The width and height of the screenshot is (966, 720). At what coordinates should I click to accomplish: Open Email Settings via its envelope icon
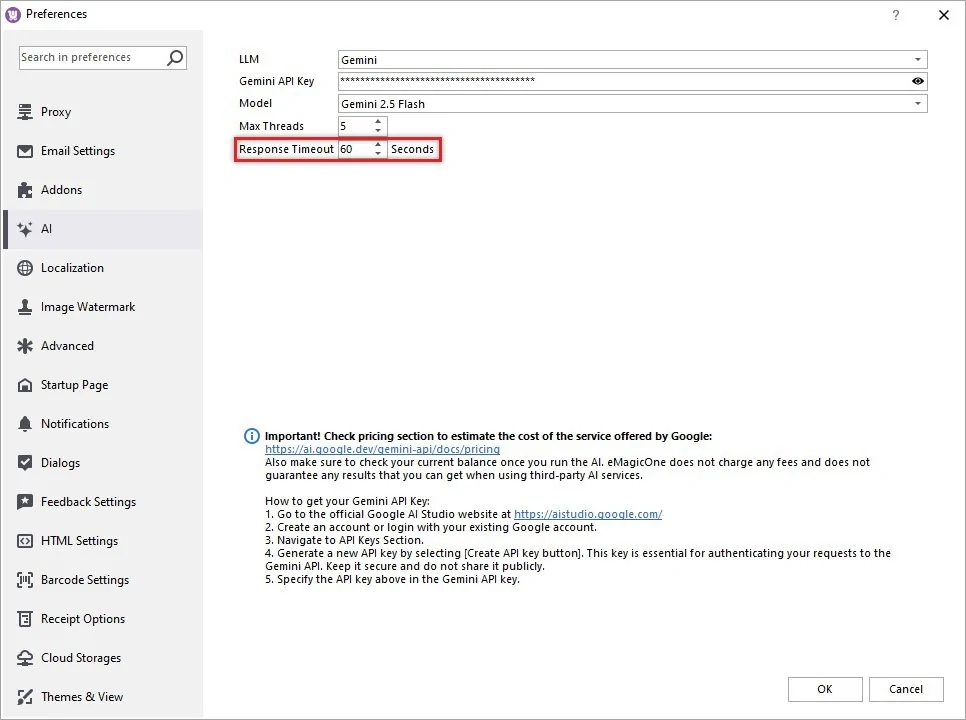(24, 151)
